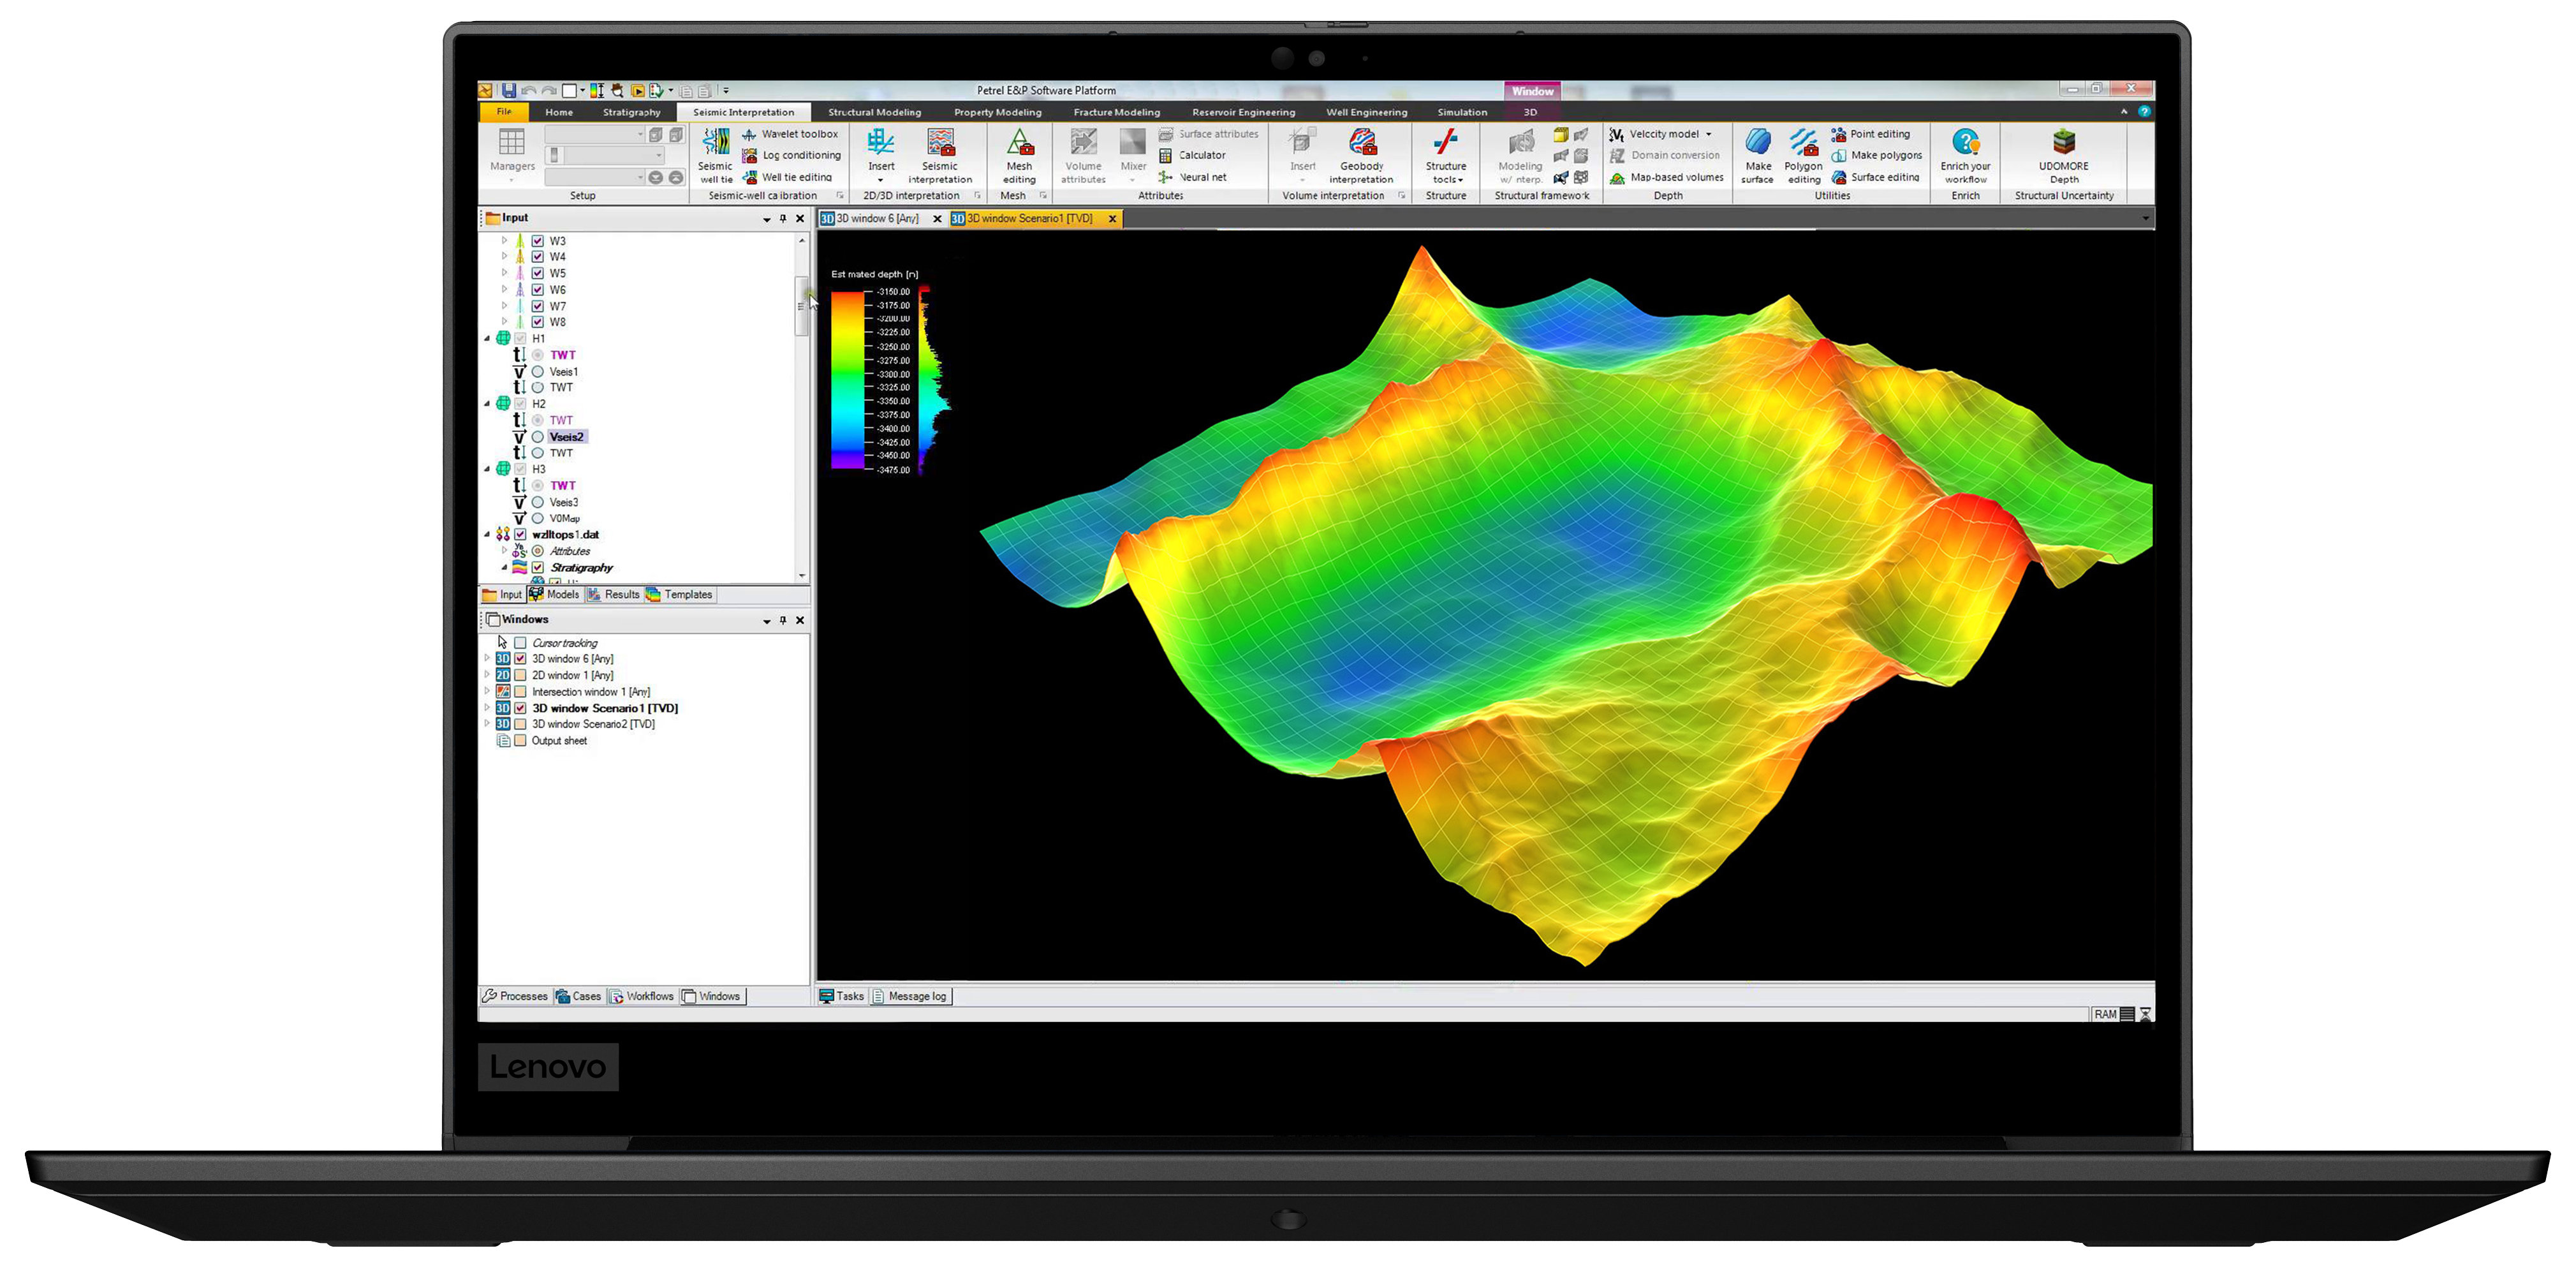Screen dimensions: 2576x1276
Task: Collapse the H2 tree node
Action: pos(488,404)
